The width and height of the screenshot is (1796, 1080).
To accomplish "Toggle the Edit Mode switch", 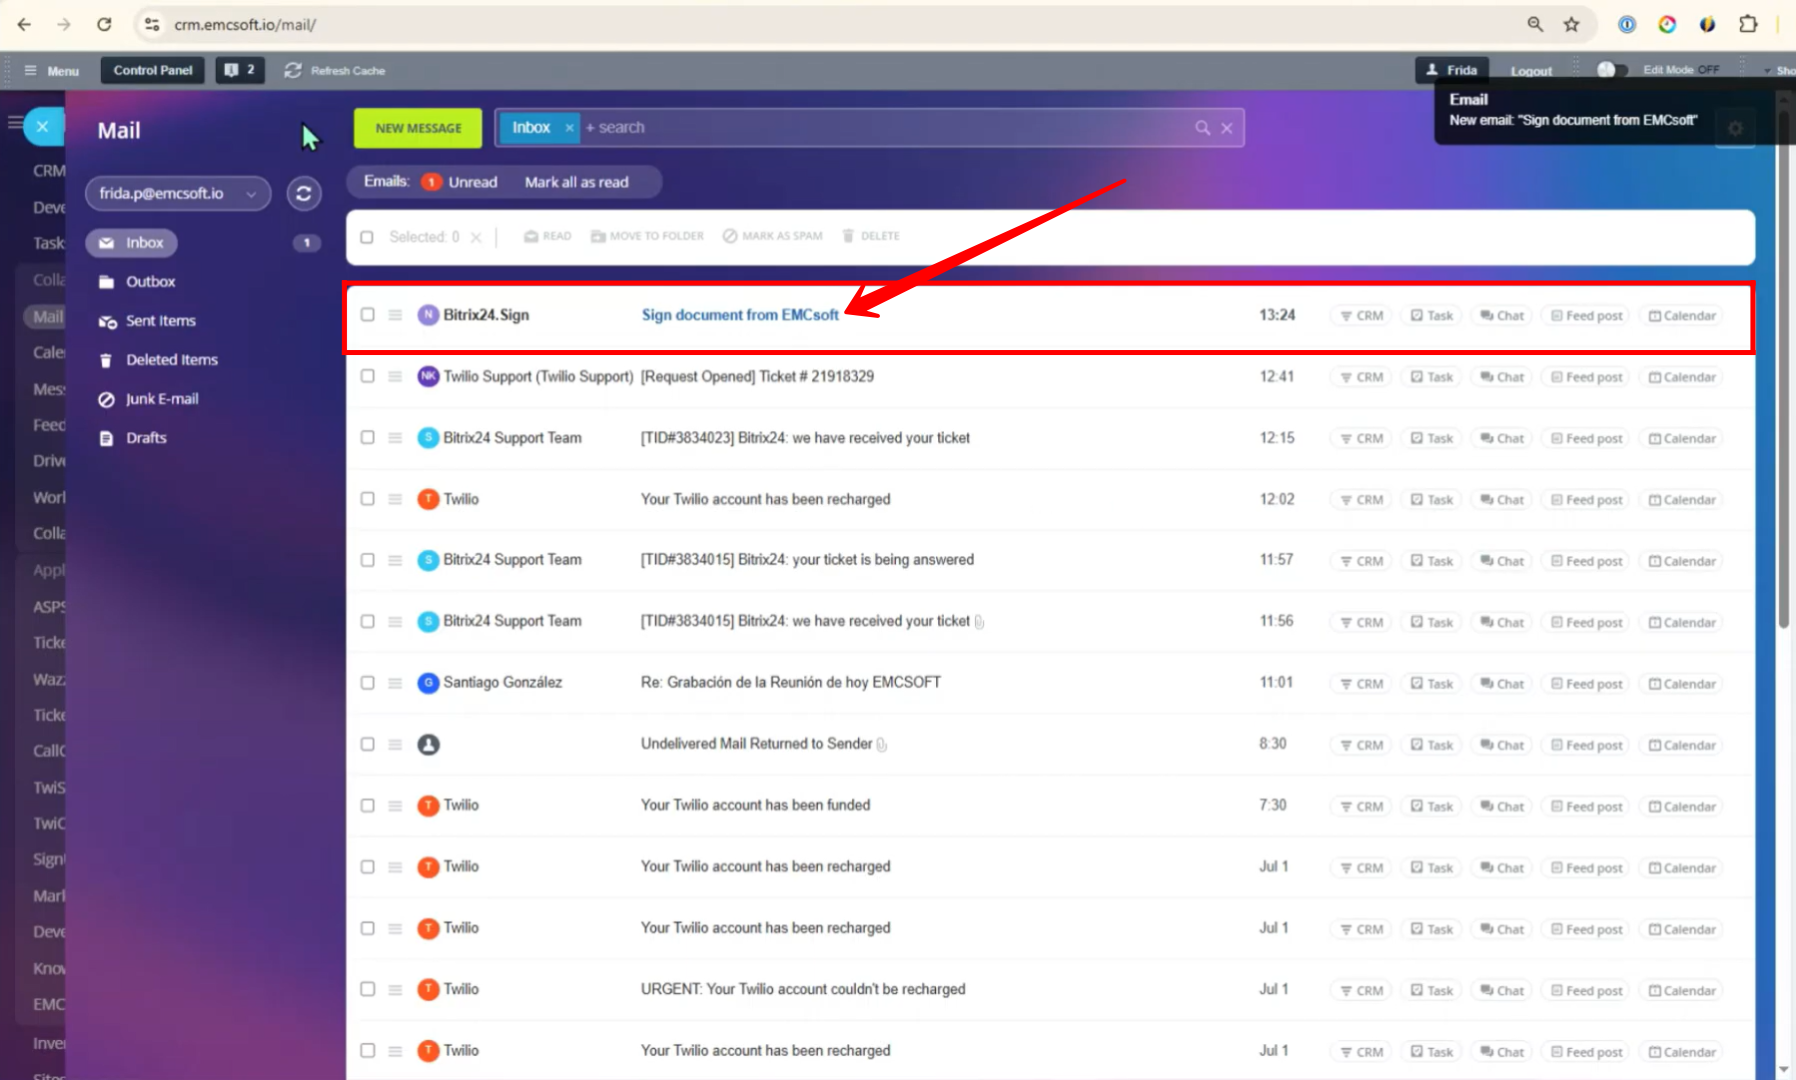I will click(x=1612, y=70).
